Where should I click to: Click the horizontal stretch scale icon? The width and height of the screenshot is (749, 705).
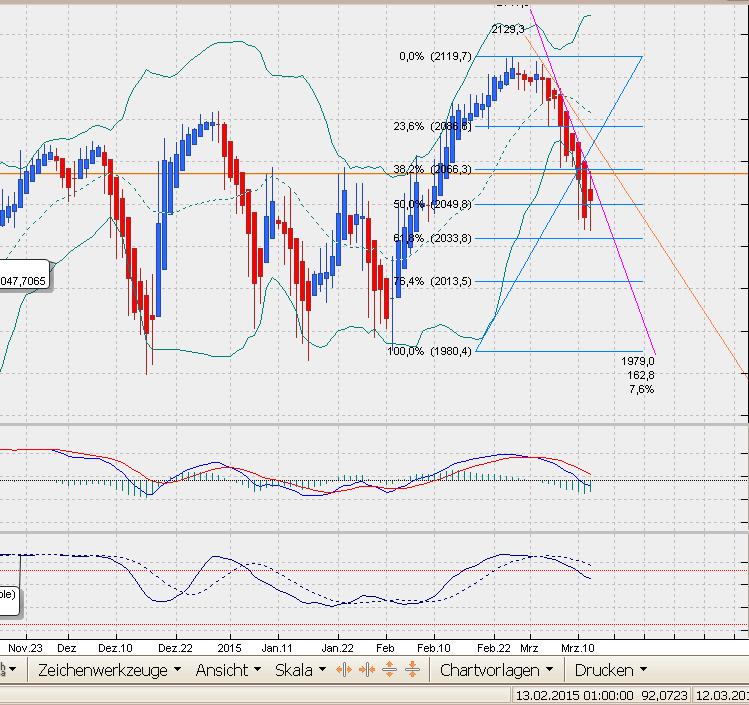click(345, 670)
